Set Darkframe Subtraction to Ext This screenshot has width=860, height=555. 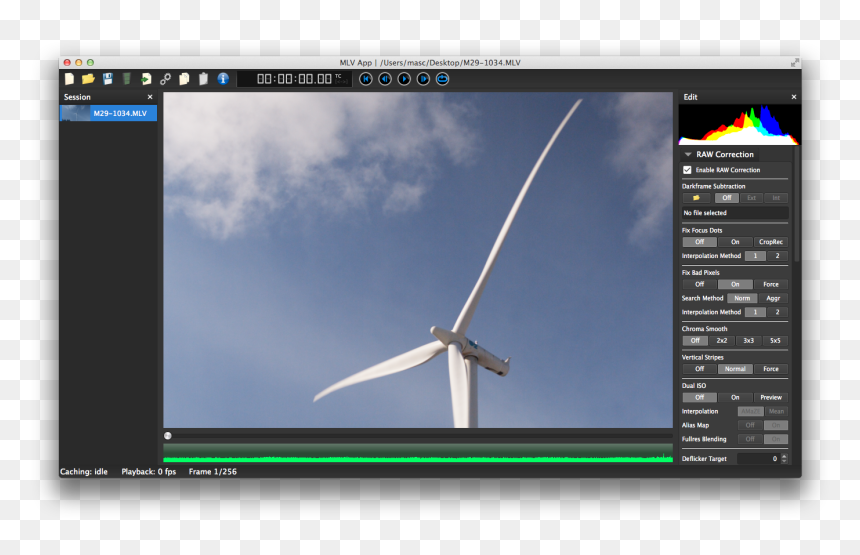pos(751,198)
